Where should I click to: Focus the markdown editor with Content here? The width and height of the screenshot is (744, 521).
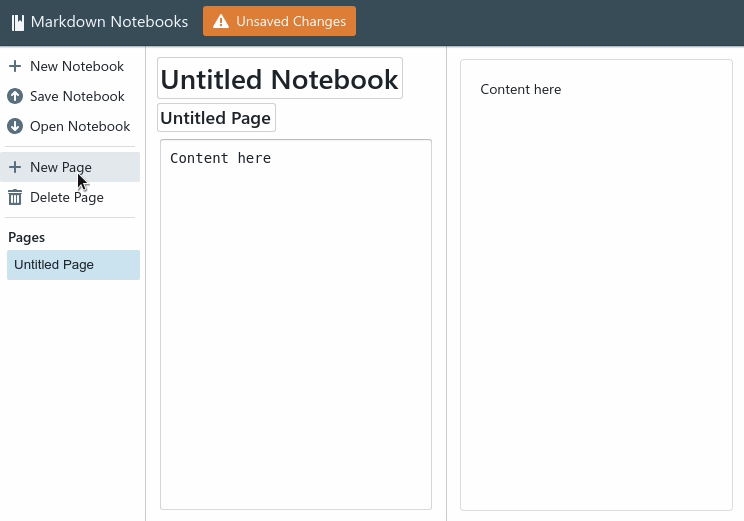pyautogui.click(x=296, y=325)
